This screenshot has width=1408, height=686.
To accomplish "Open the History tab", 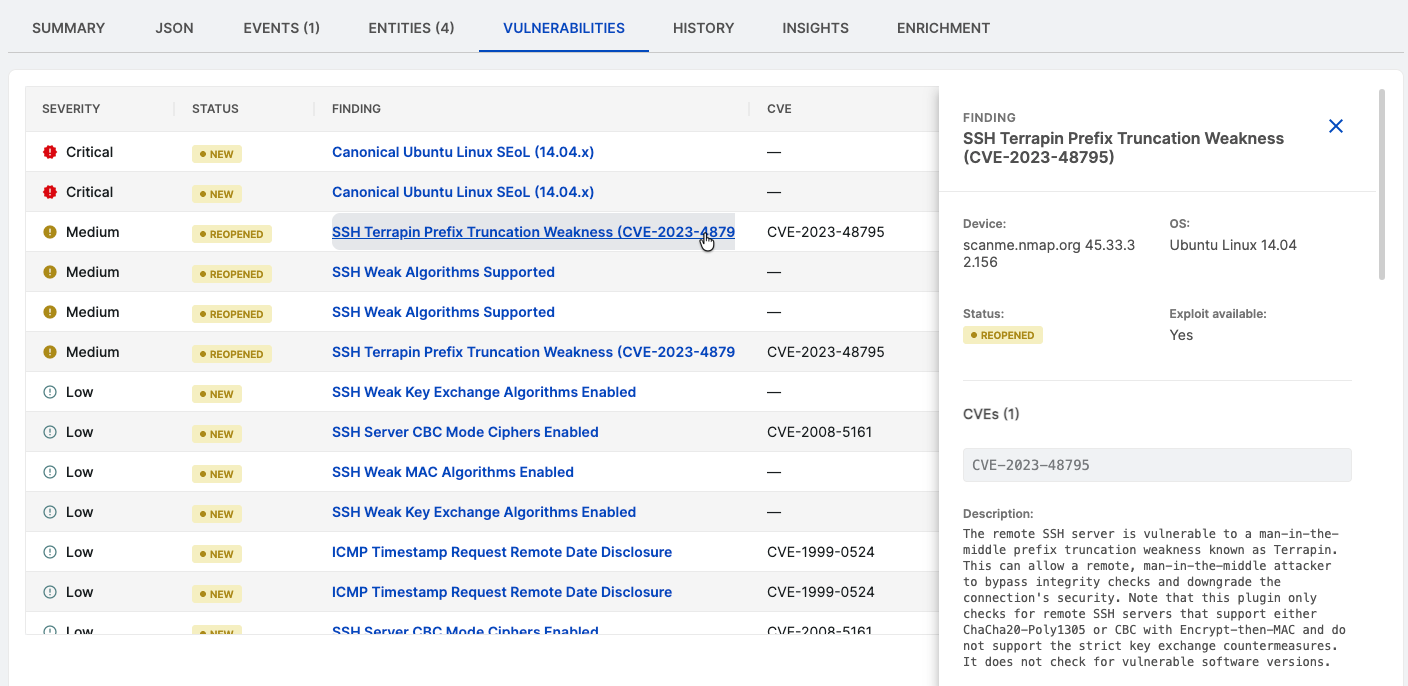I will [703, 28].
